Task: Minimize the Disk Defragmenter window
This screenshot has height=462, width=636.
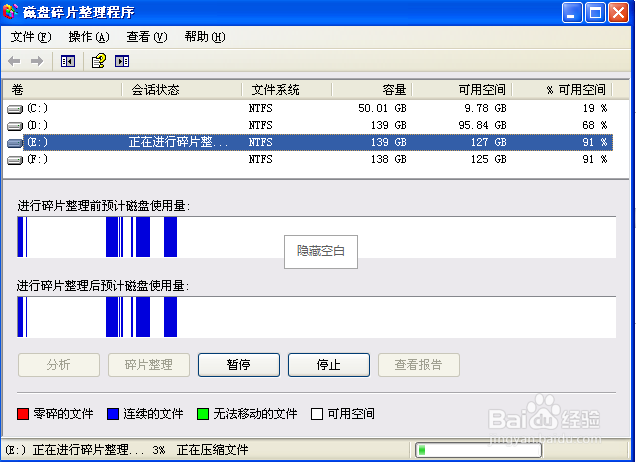Action: point(572,12)
